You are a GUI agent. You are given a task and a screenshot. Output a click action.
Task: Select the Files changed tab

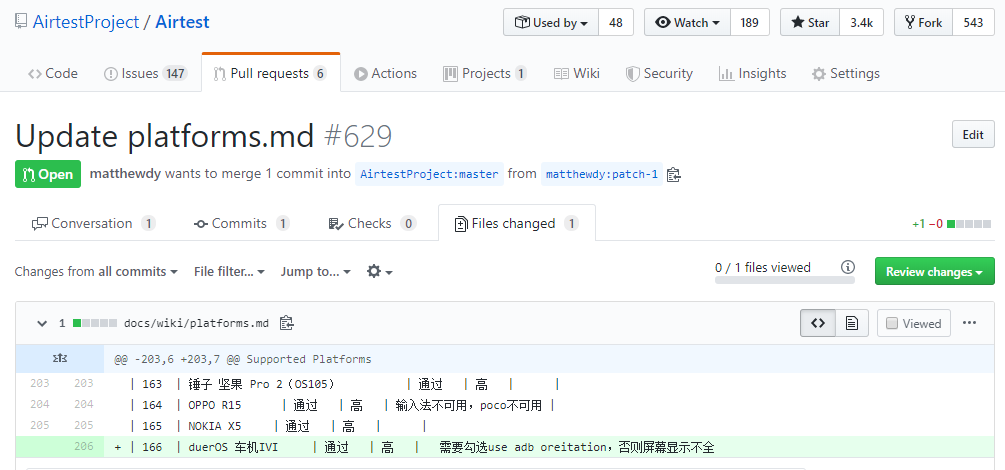517,224
